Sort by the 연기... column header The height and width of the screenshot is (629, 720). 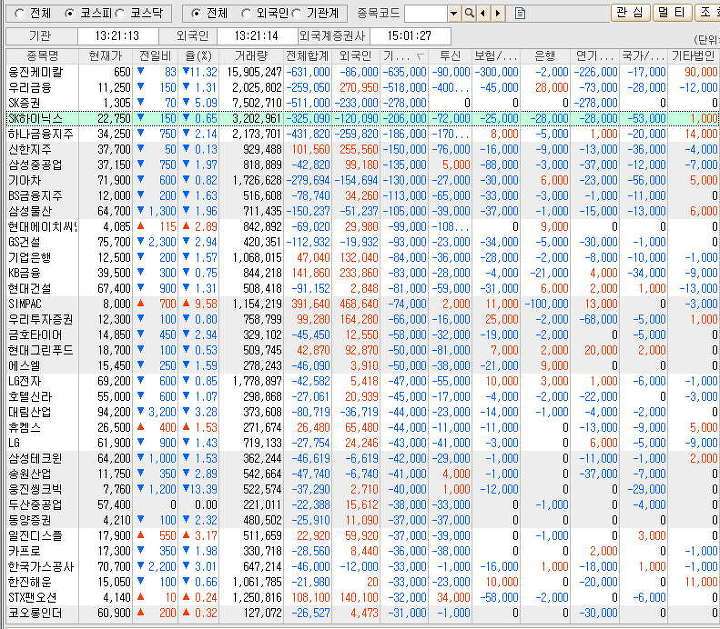[595, 56]
